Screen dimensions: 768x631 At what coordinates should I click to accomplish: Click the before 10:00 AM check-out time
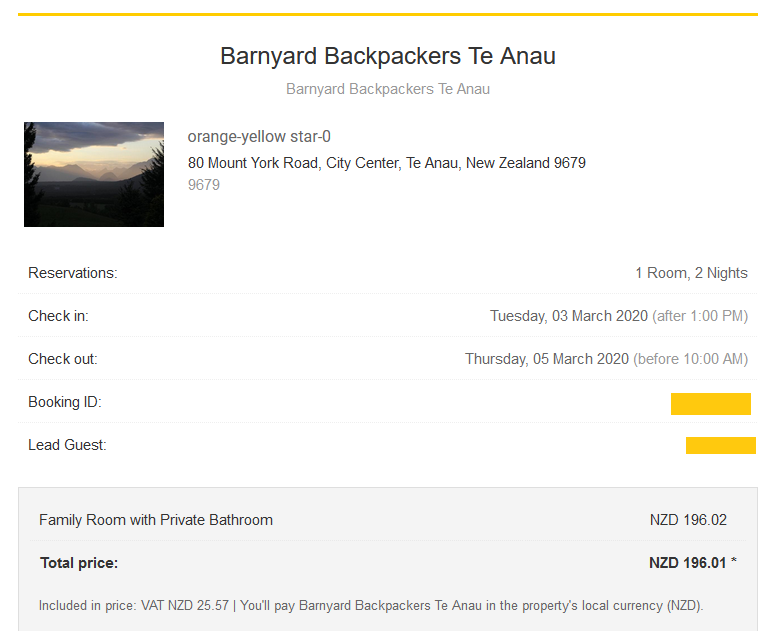point(690,359)
